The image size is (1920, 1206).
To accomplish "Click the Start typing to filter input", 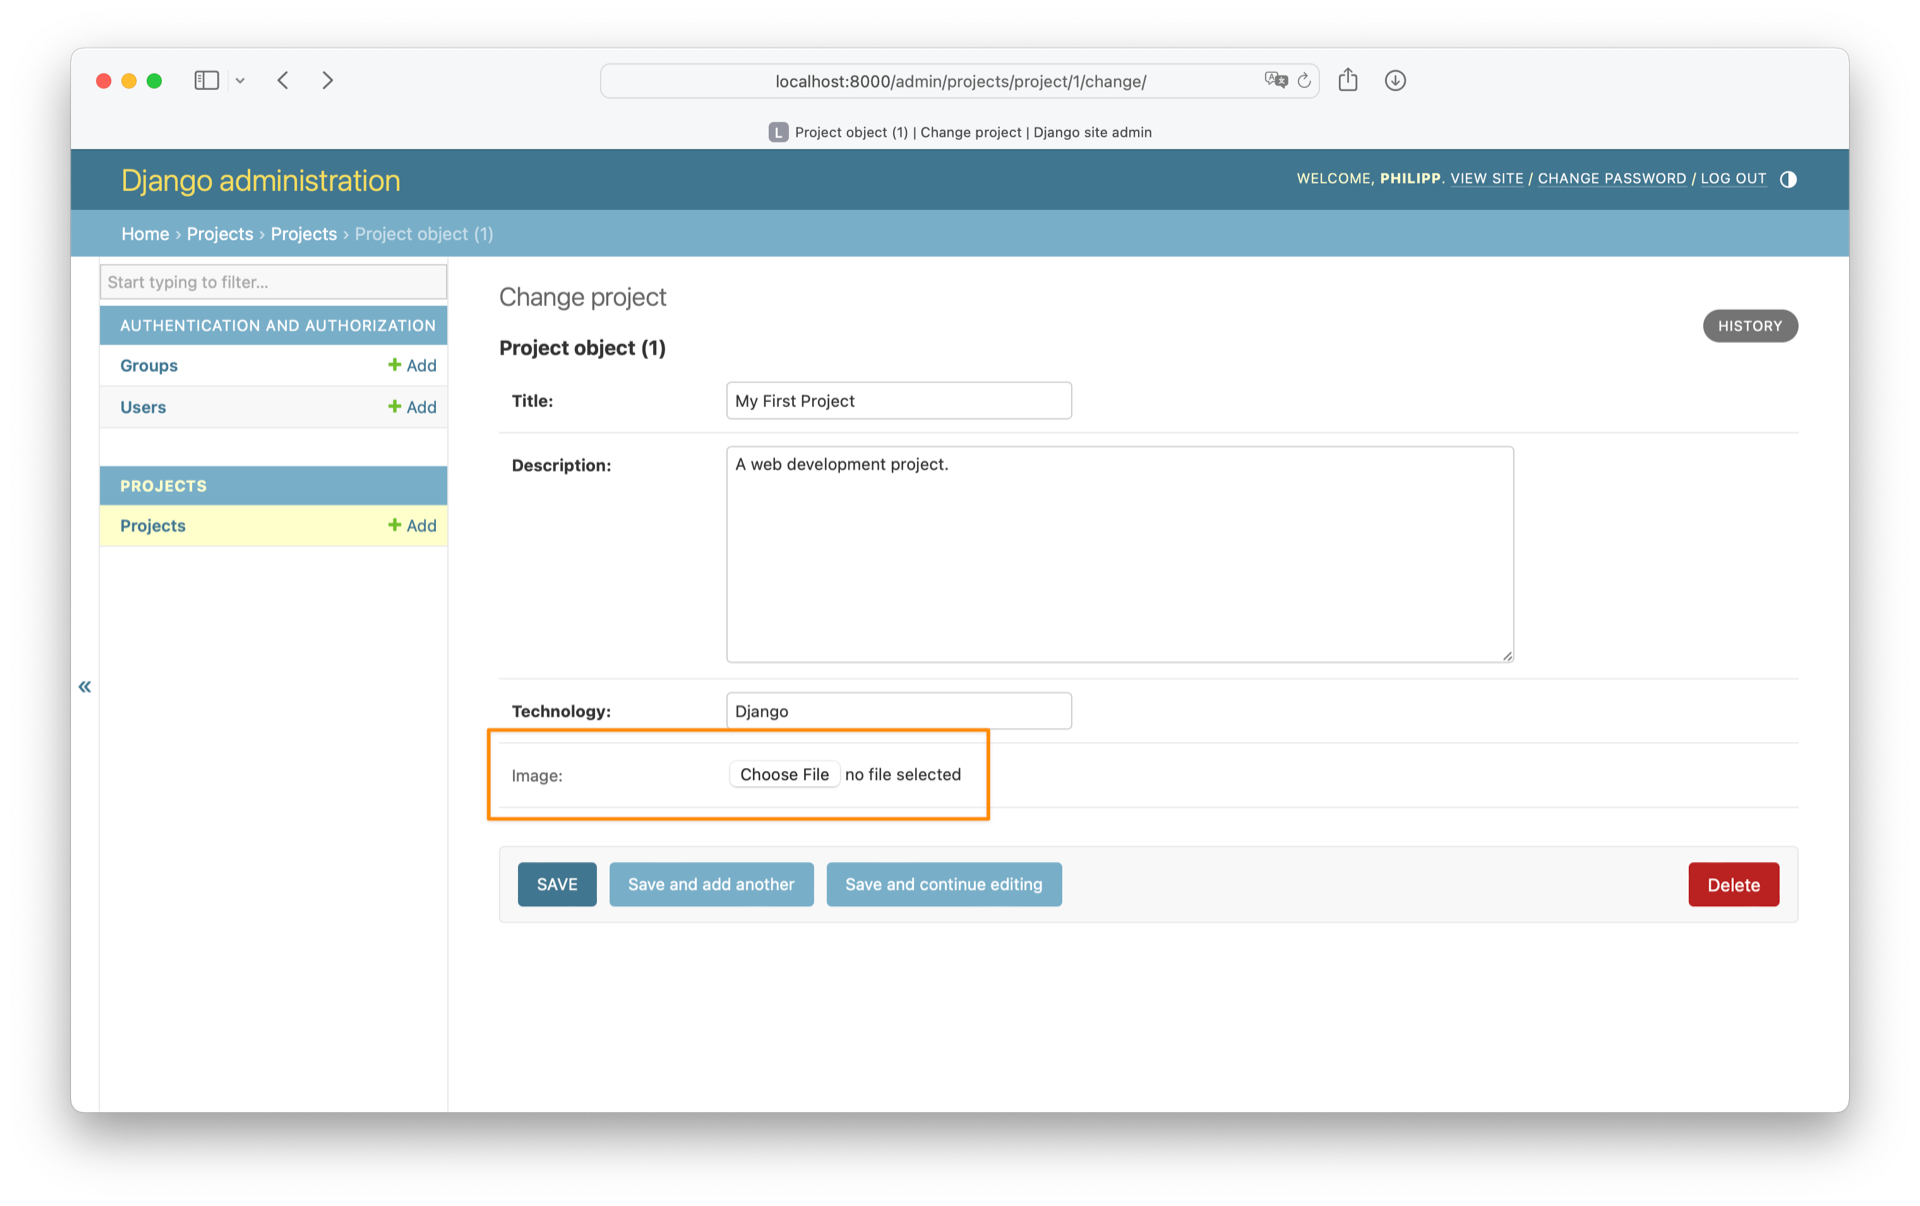I will (x=274, y=281).
